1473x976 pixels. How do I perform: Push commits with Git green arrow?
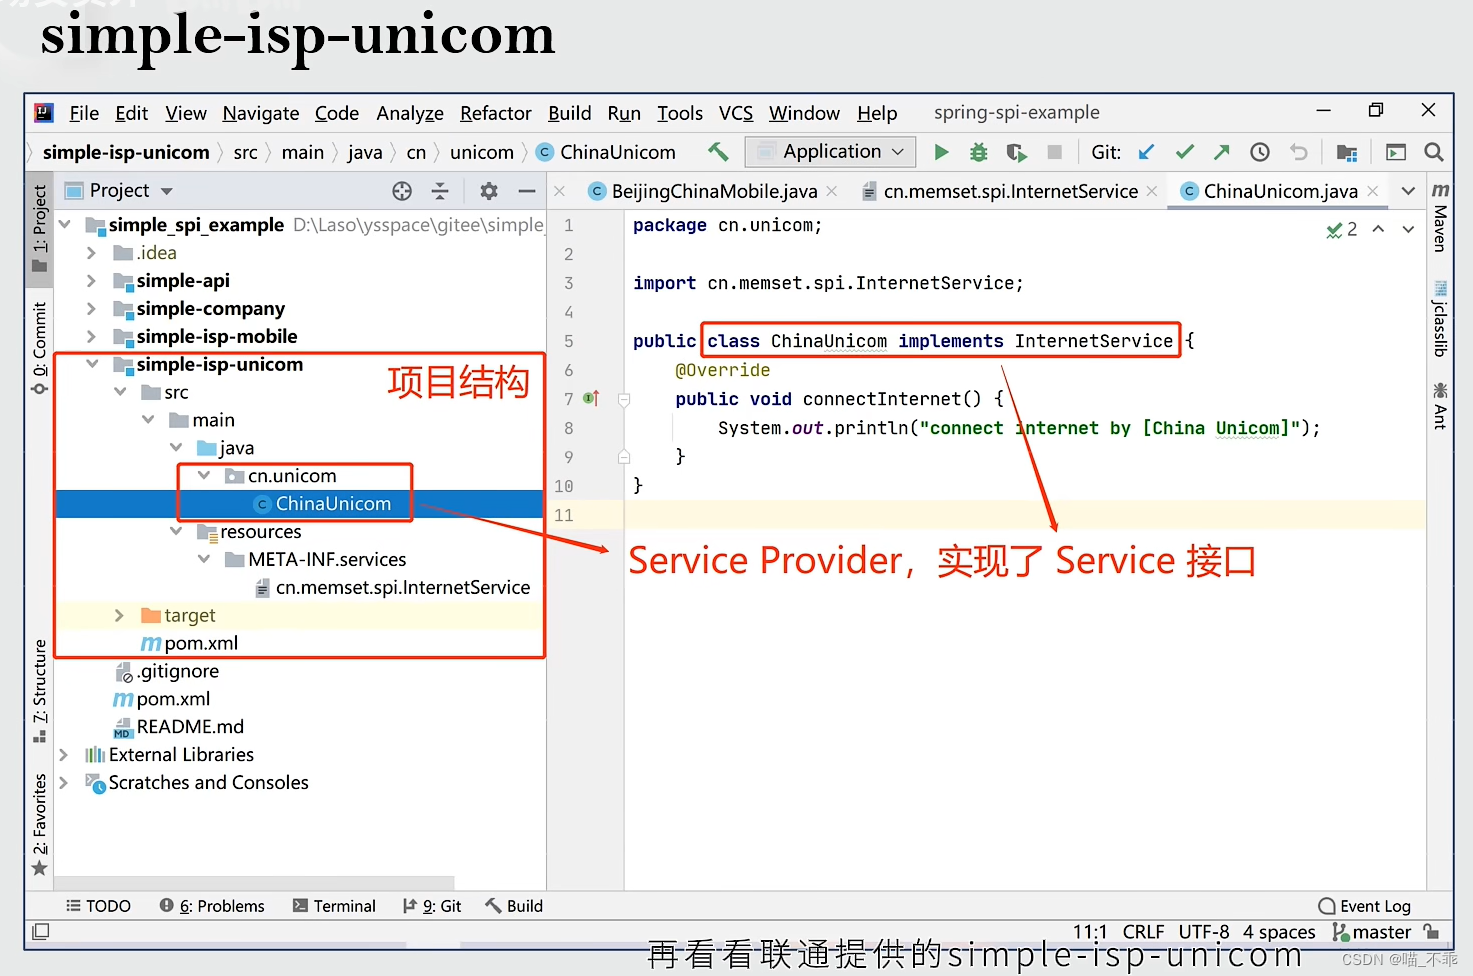(x=1222, y=152)
